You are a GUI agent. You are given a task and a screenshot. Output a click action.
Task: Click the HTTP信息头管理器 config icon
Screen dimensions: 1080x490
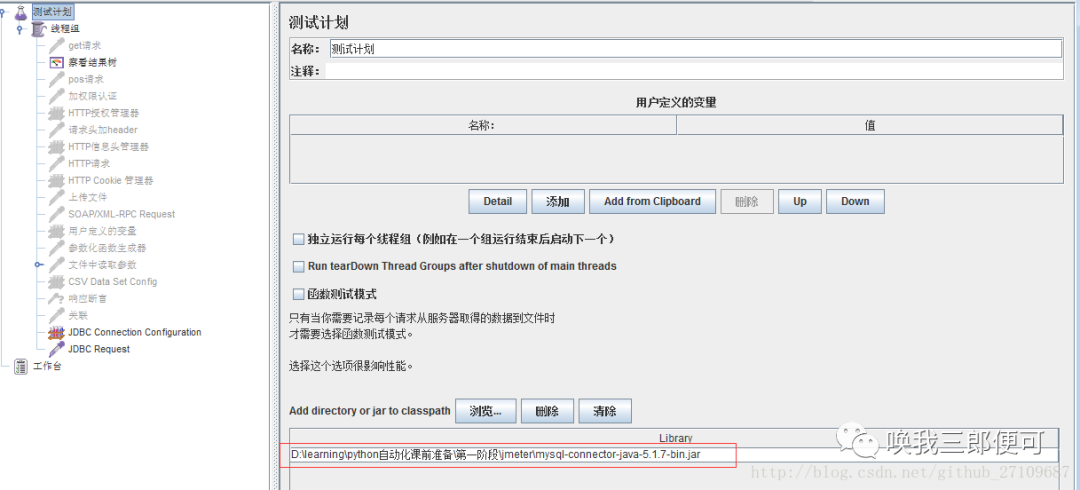tap(56, 147)
